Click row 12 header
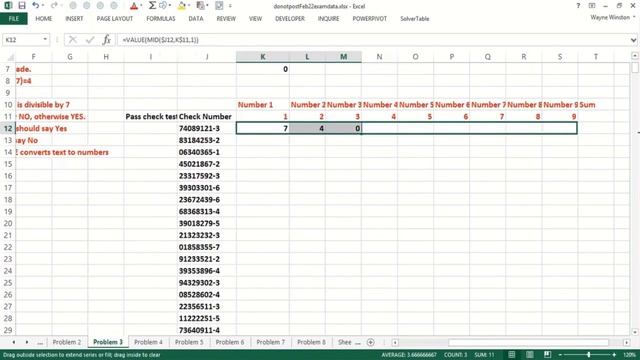This screenshot has width=640, height=360. 8,128
